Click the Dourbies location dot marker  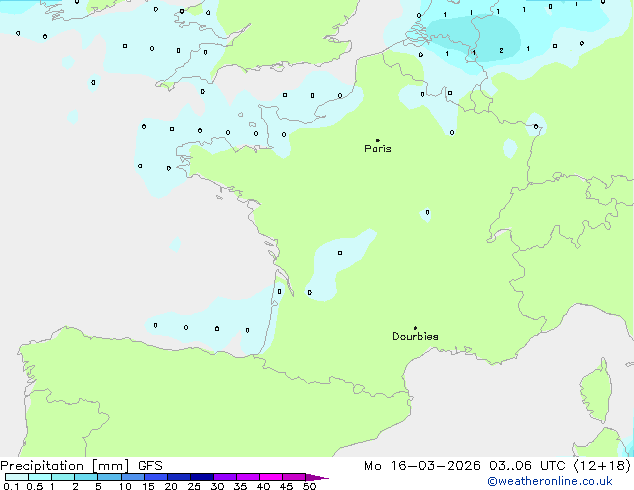(x=415, y=328)
